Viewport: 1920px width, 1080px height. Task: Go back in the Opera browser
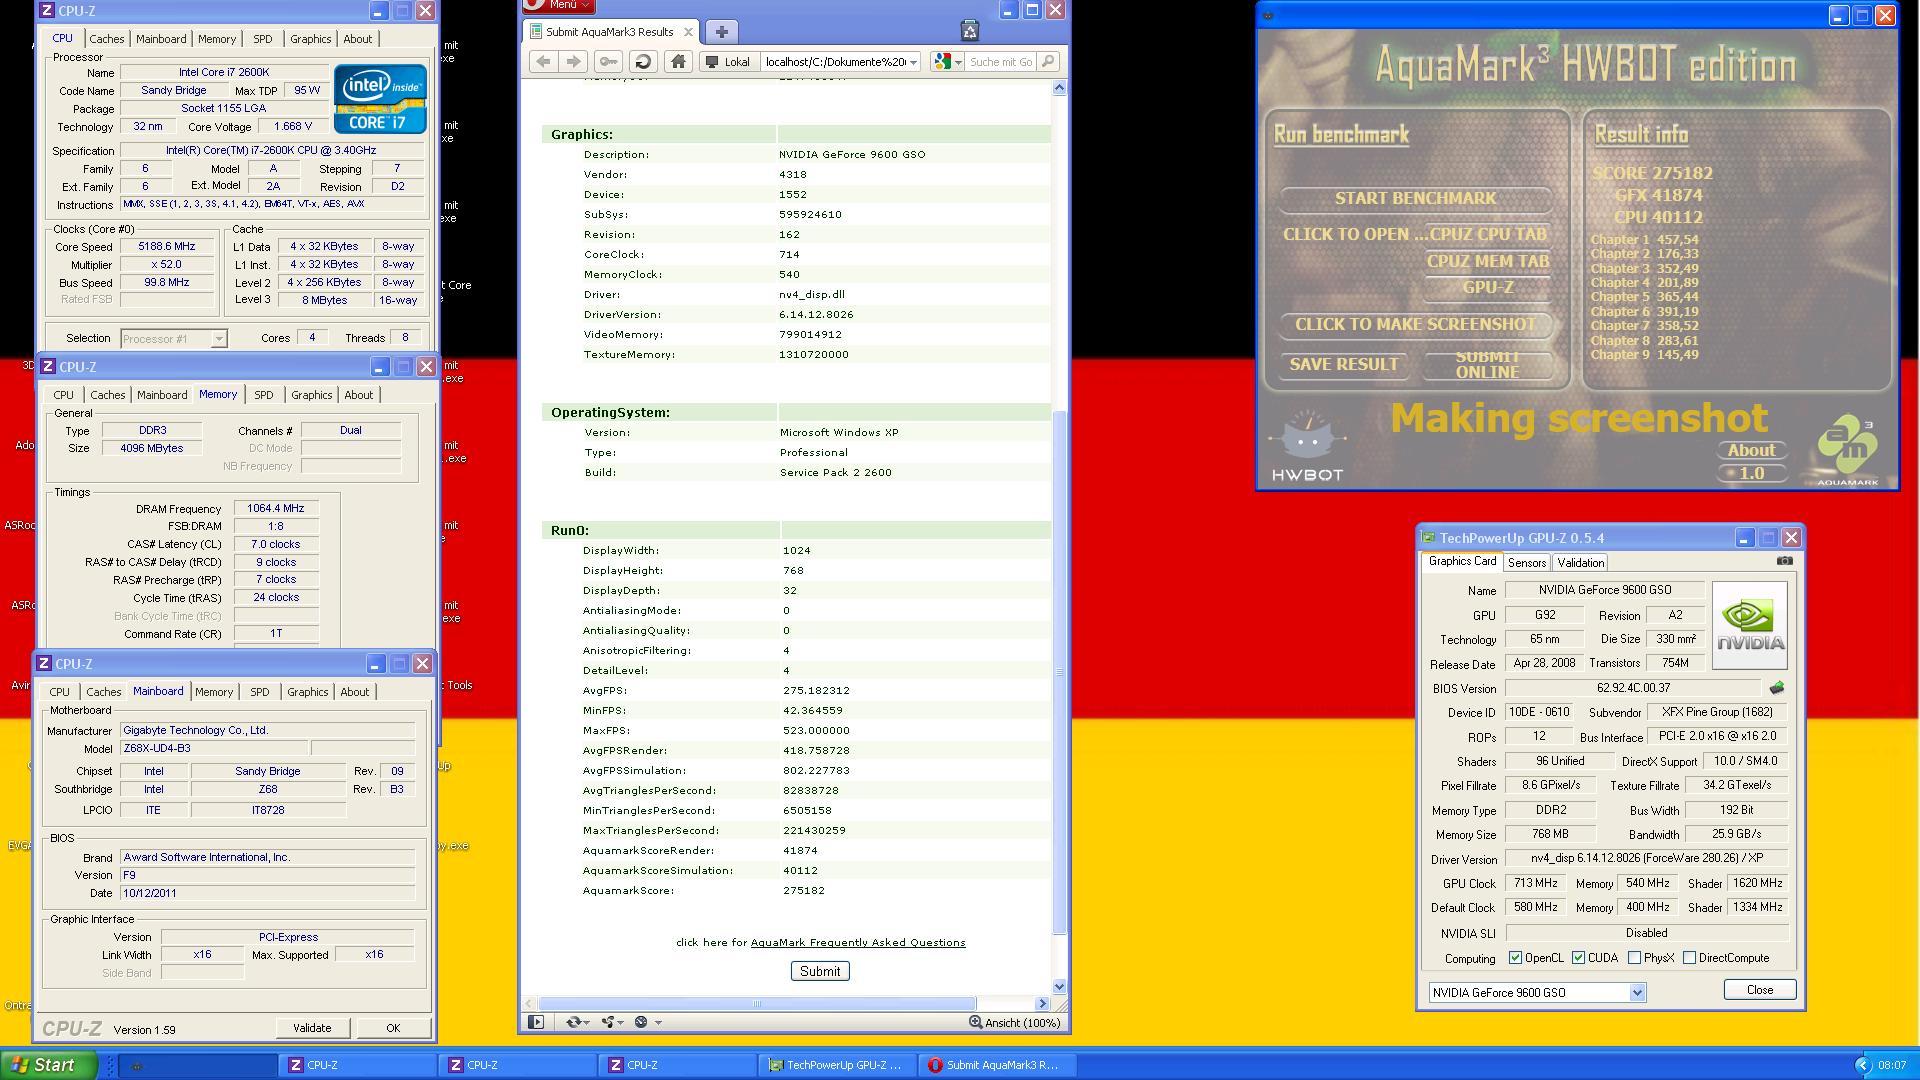click(x=543, y=62)
